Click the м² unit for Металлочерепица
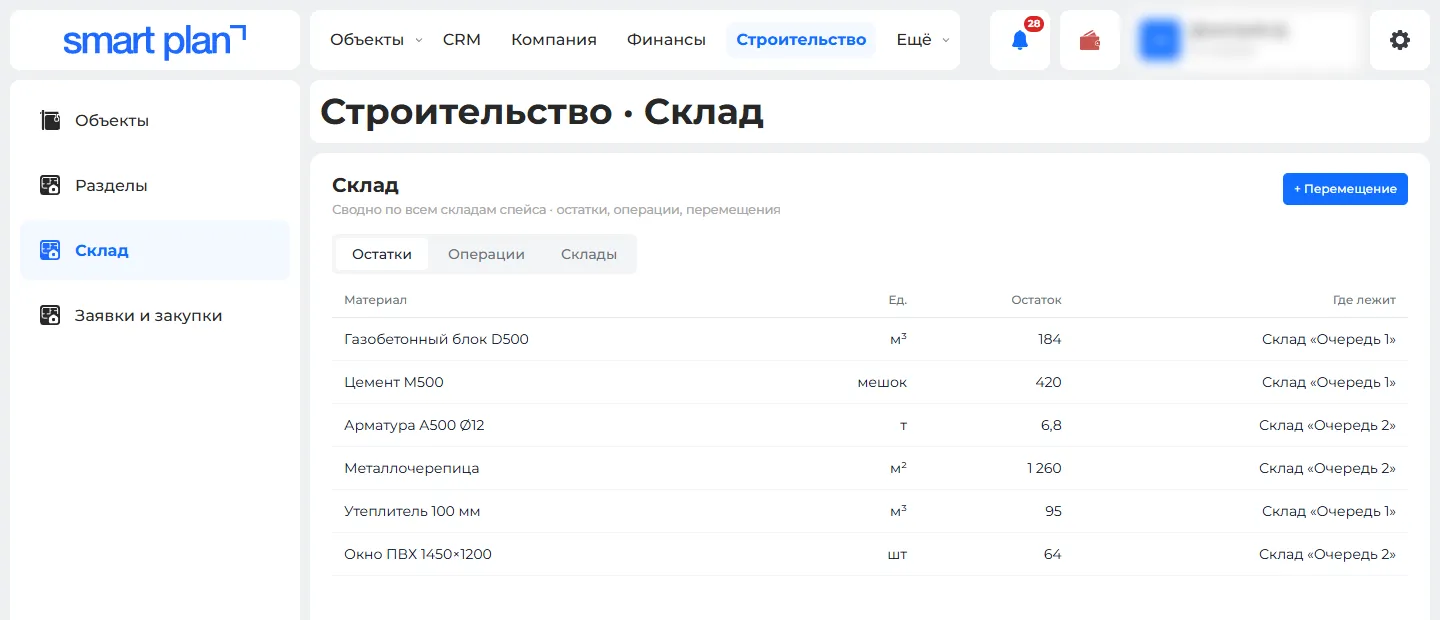This screenshot has height=620, width=1440. (898, 468)
